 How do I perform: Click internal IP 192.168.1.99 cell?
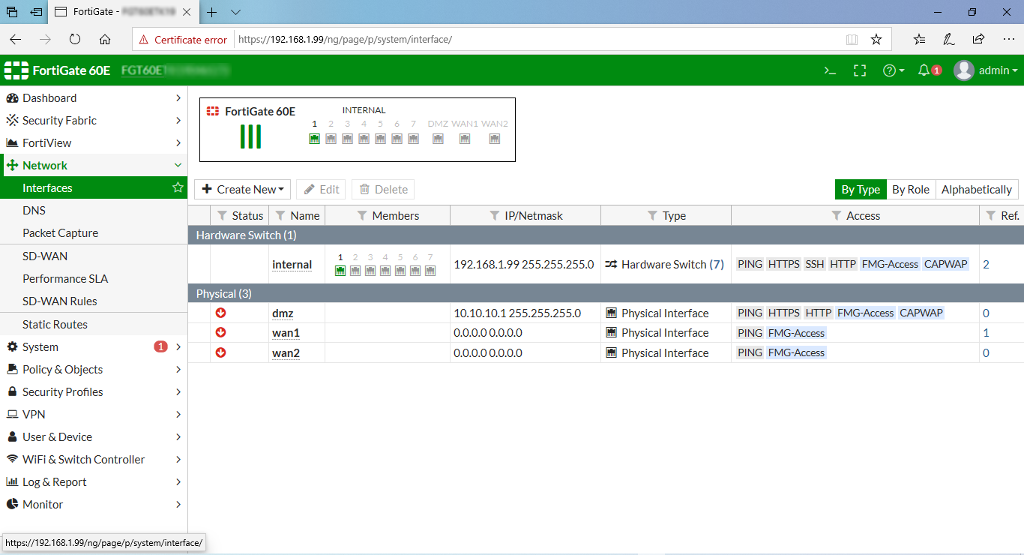click(524, 264)
